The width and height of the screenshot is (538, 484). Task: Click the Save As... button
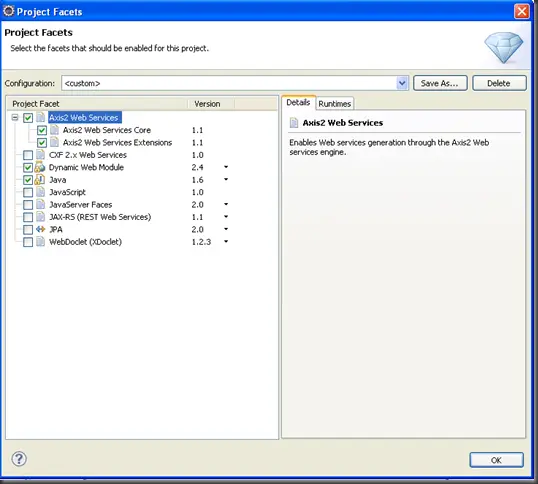[440, 83]
